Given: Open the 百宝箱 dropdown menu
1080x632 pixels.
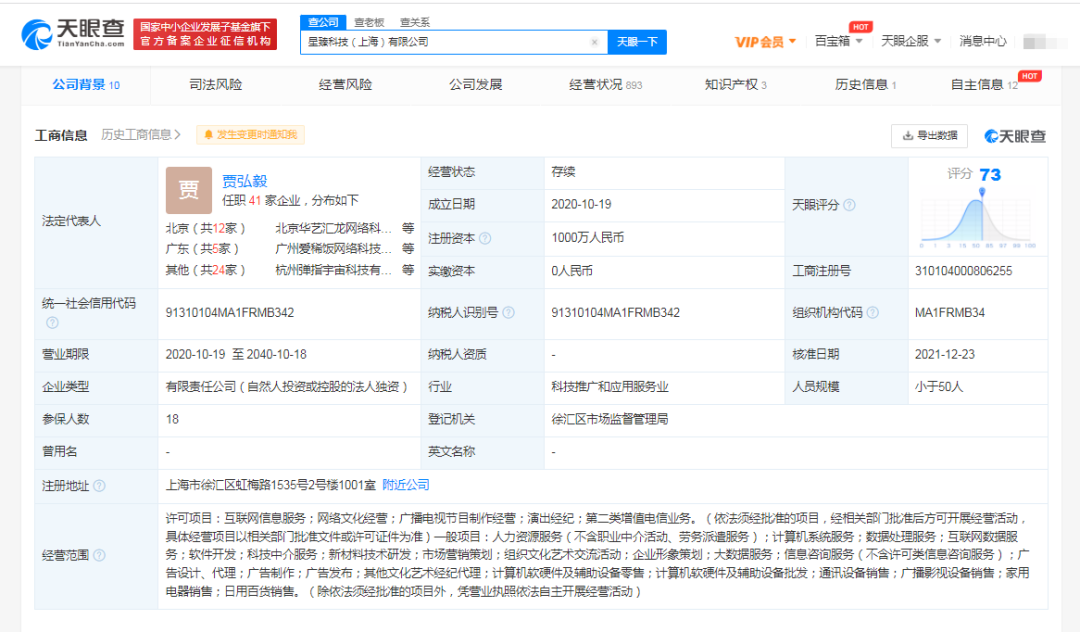Looking at the screenshot, I should (x=838, y=41).
